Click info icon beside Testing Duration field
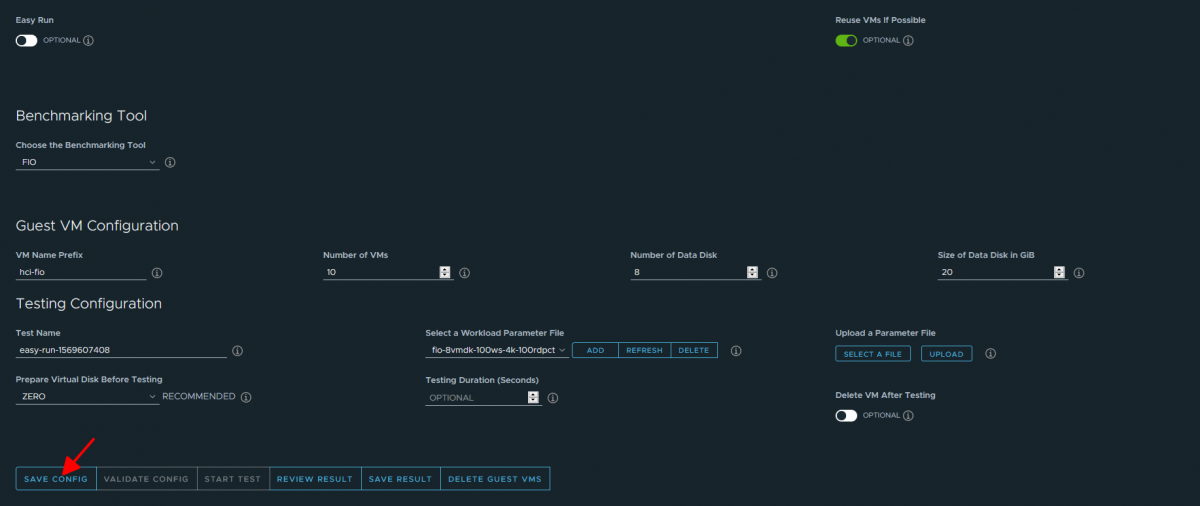This screenshot has width=1200, height=506. coord(552,398)
